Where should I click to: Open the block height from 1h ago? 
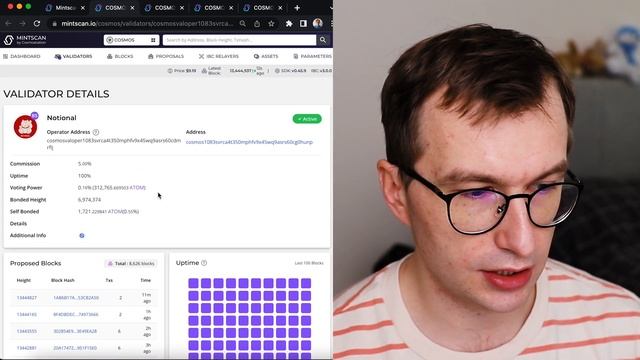[27, 315]
